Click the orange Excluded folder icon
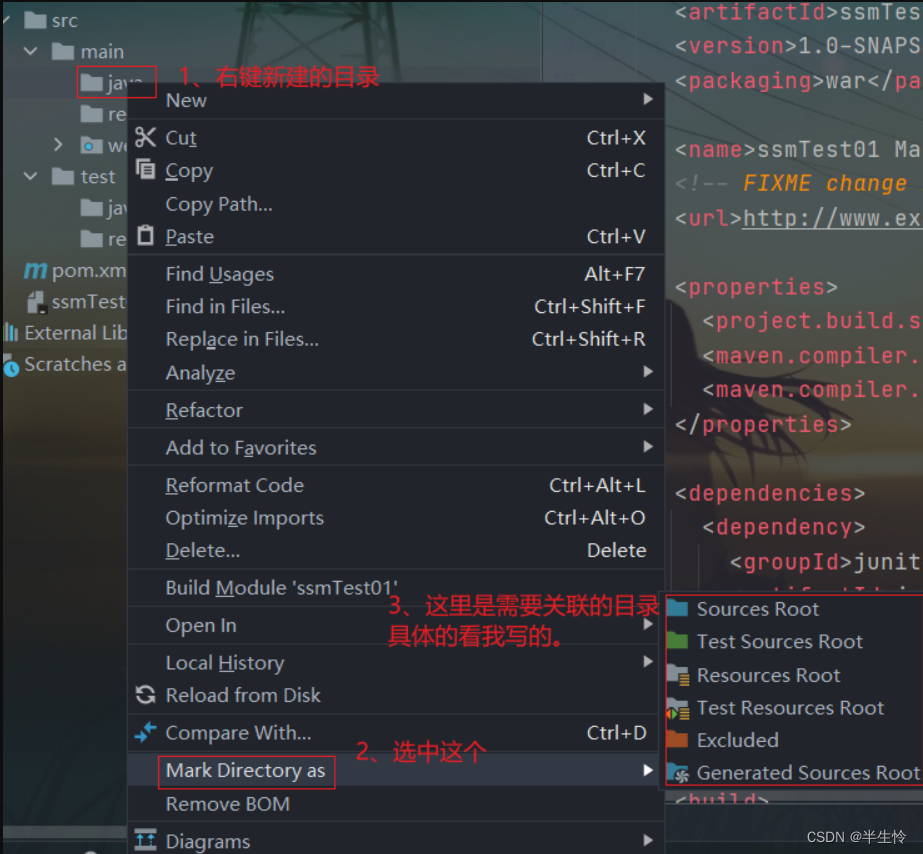The width and height of the screenshot is (923, 854). [678, 739]
